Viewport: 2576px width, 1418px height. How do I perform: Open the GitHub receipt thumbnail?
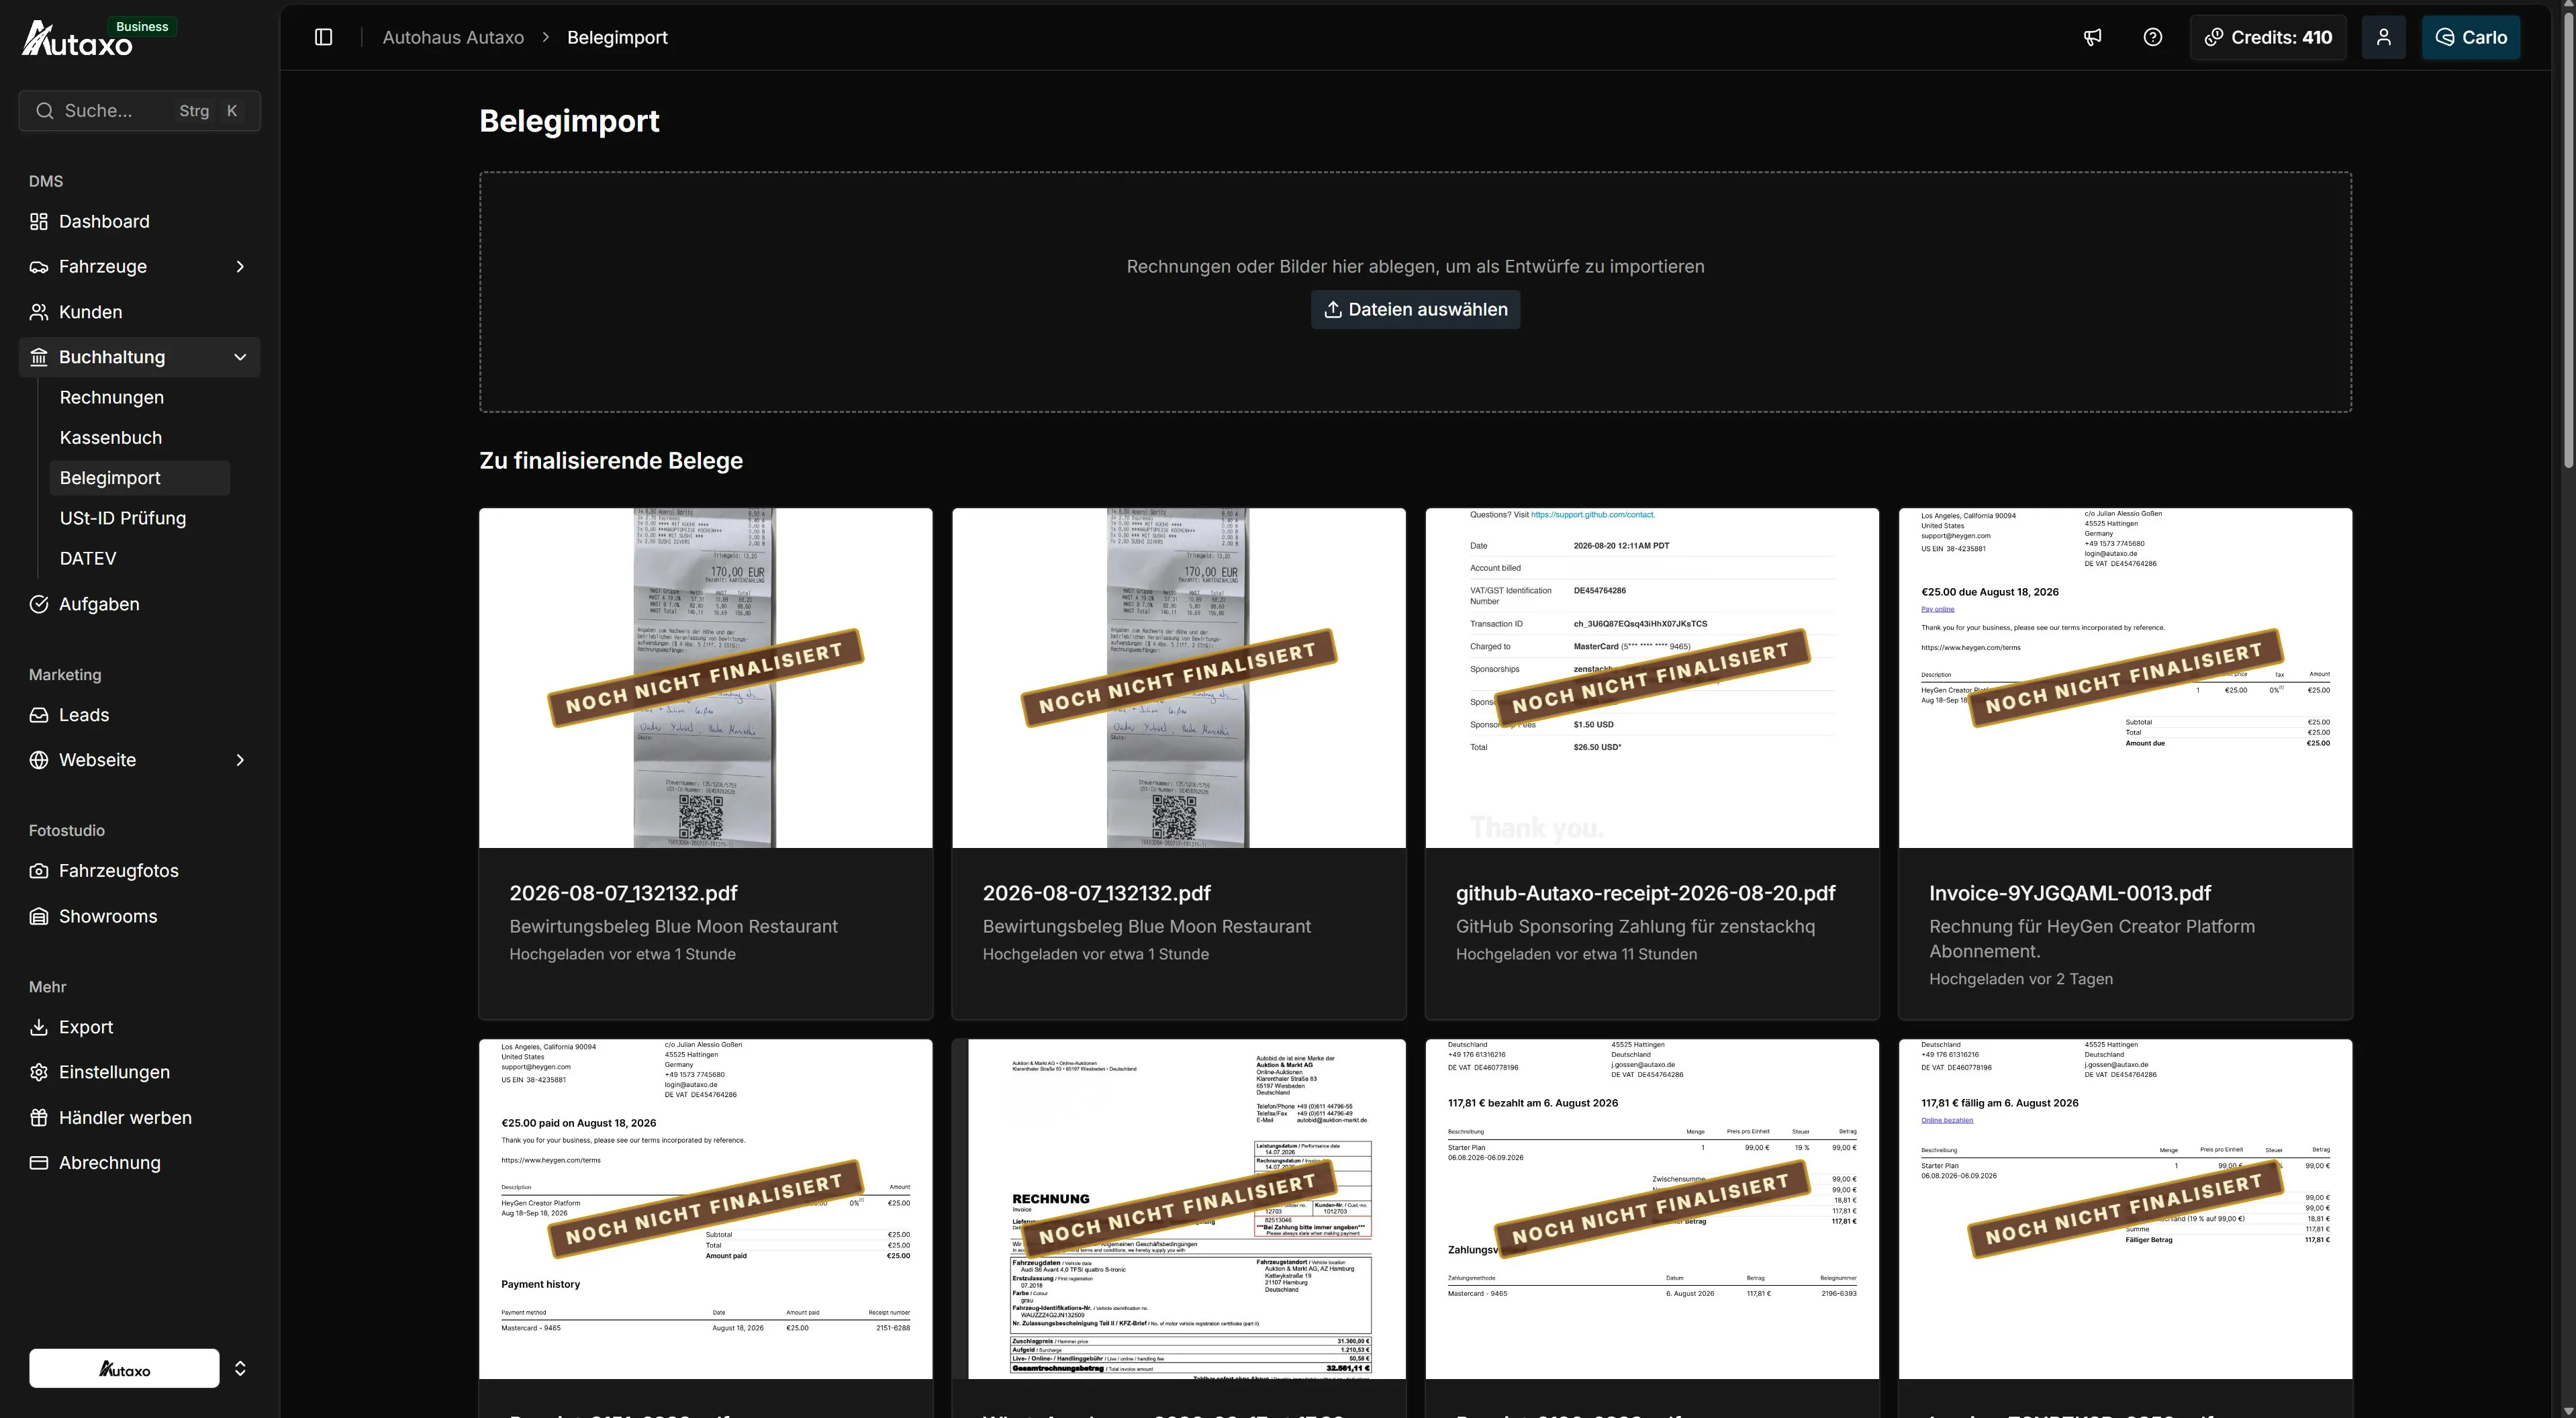(x=1652, y=678)
